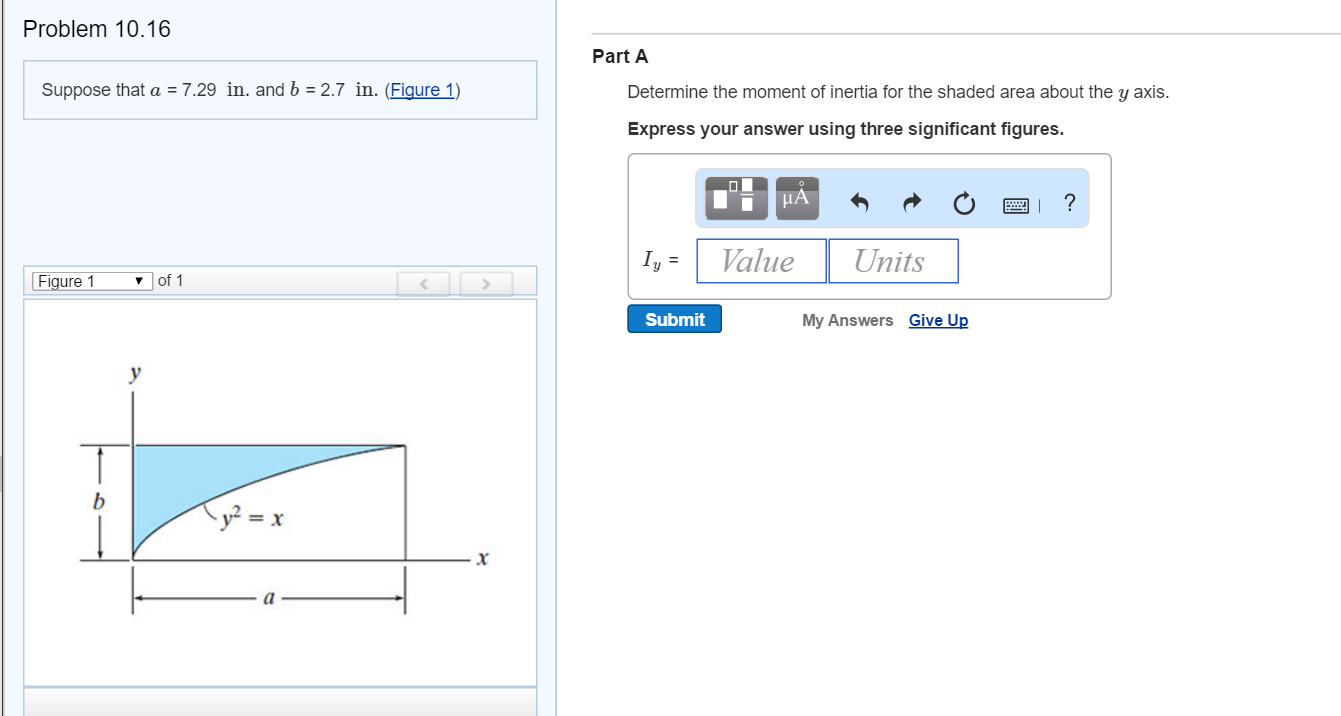The width and height of the screenshot is (1341, 716).
Task: Undo the last answer edit
Action: click(x=859, y=203)
